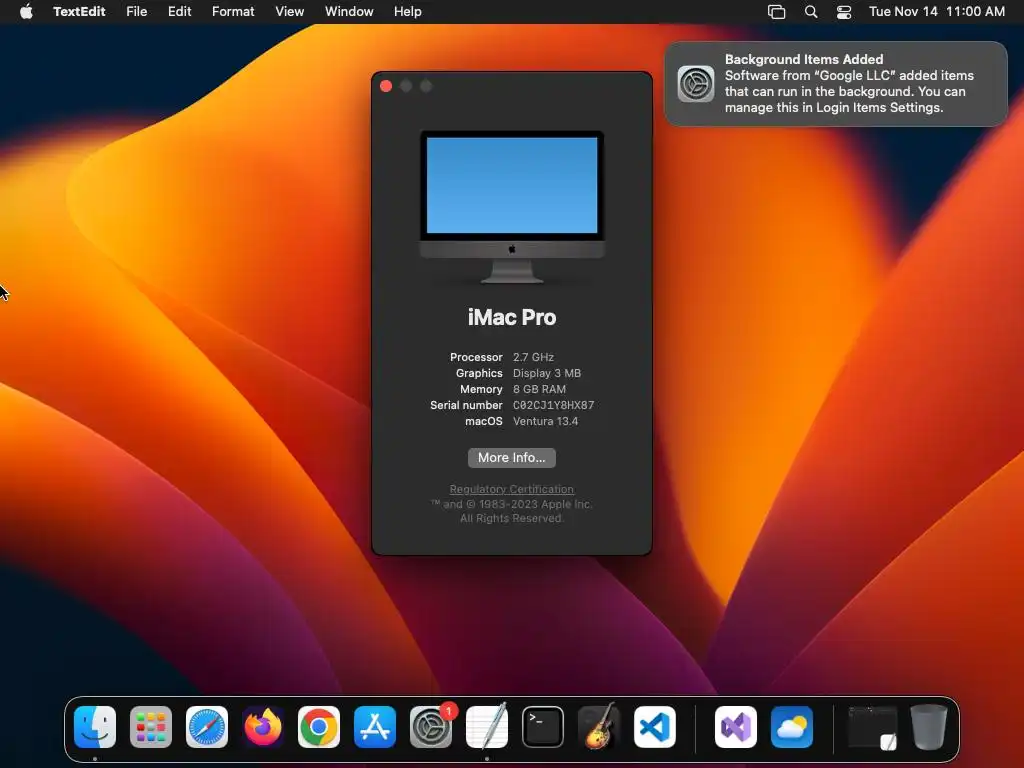1024x768 pixels.
Task: Launch Launchpad from the dock
Action: (x=151, y=726)
